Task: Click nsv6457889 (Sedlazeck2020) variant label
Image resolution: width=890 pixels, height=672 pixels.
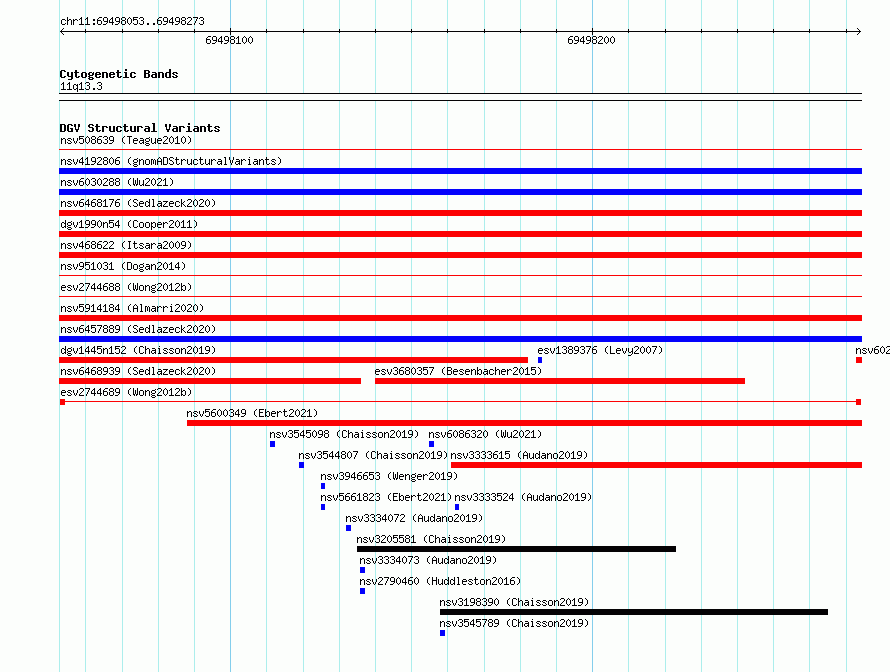Action: tap(138, 329)
